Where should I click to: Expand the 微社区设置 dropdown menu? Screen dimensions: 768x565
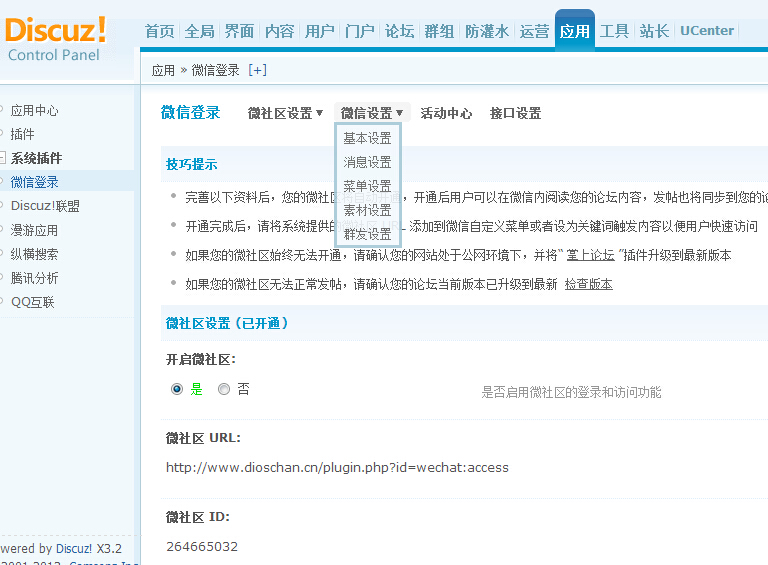click(285, 113)
